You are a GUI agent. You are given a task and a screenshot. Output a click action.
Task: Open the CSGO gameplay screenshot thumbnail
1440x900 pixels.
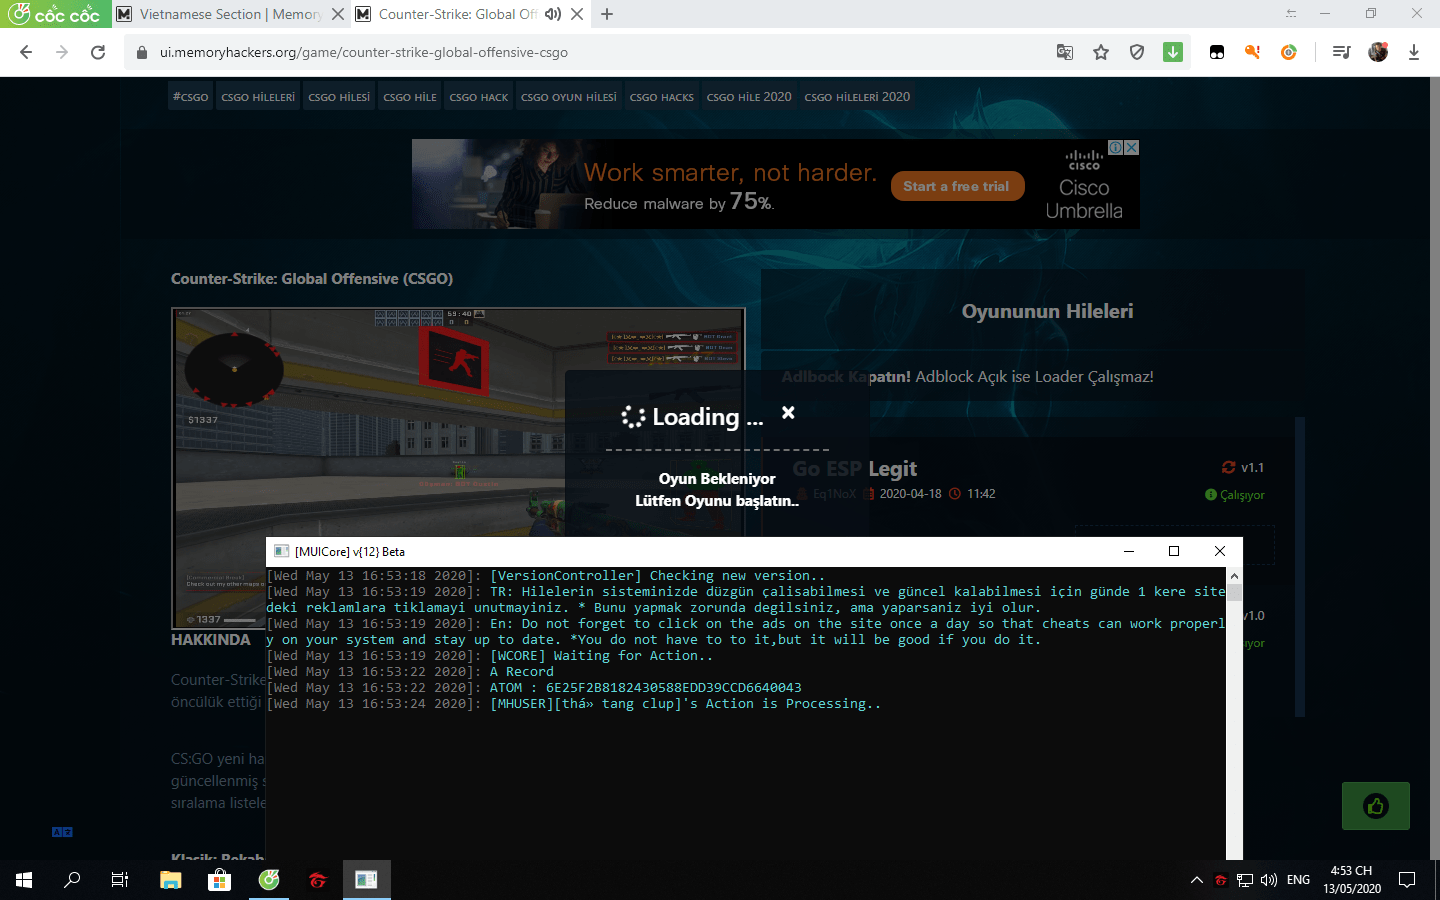click(458, 468)
